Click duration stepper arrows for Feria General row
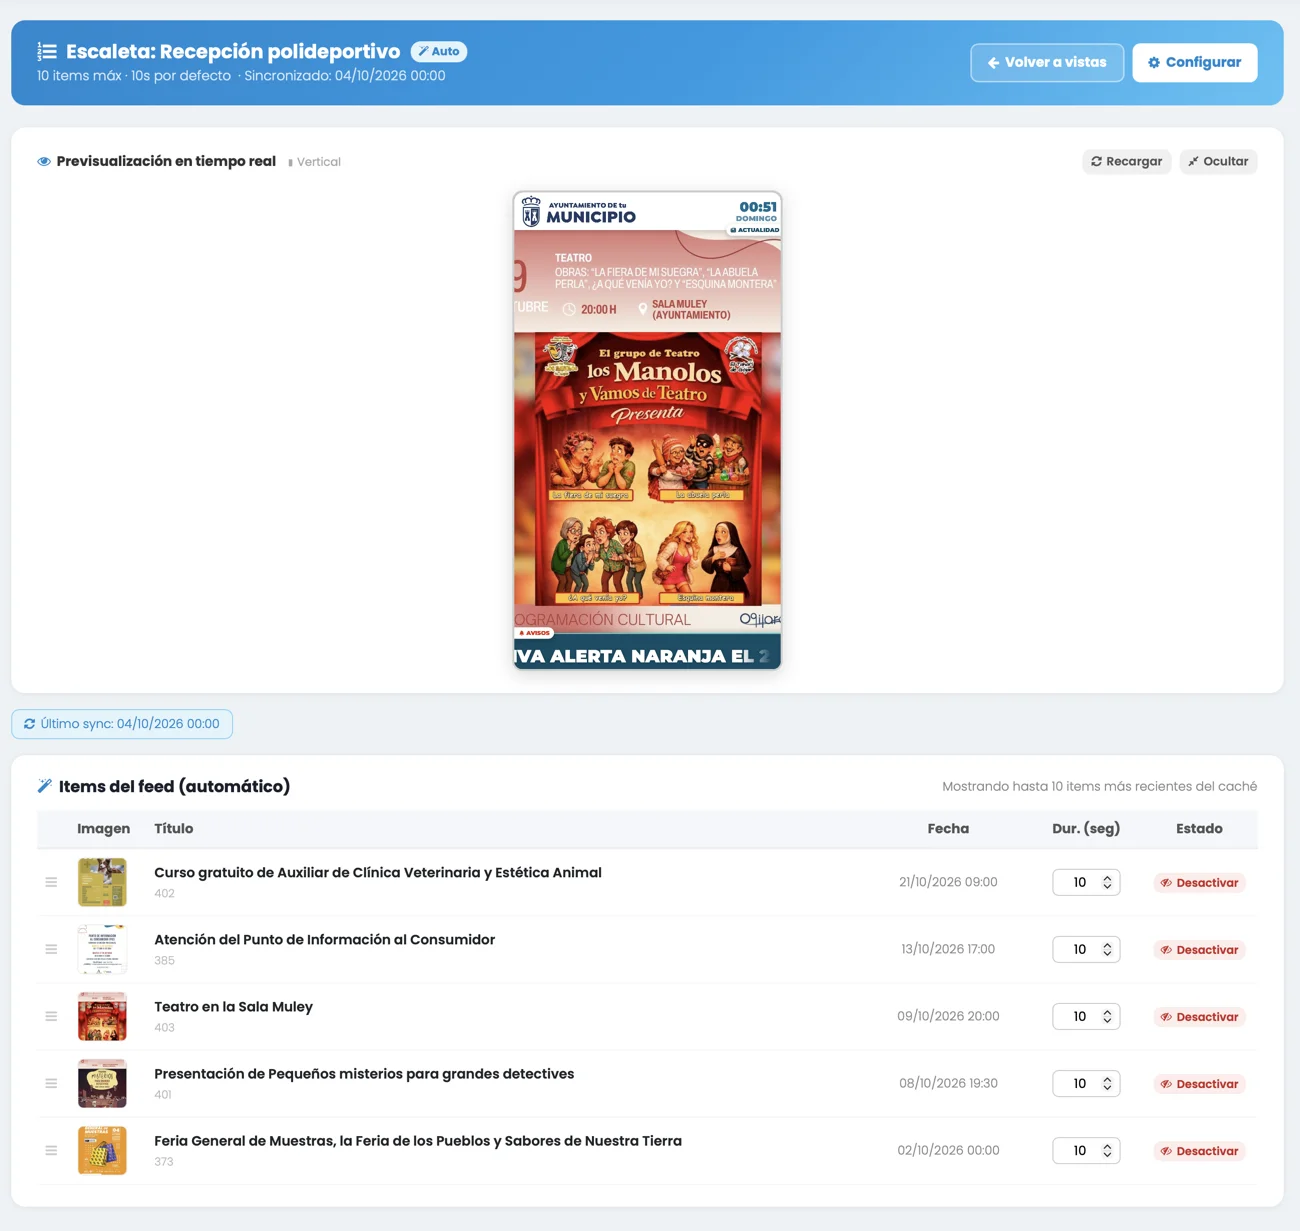The height and width of the screenshot is (1231, 1300). coord(1107,1150)
